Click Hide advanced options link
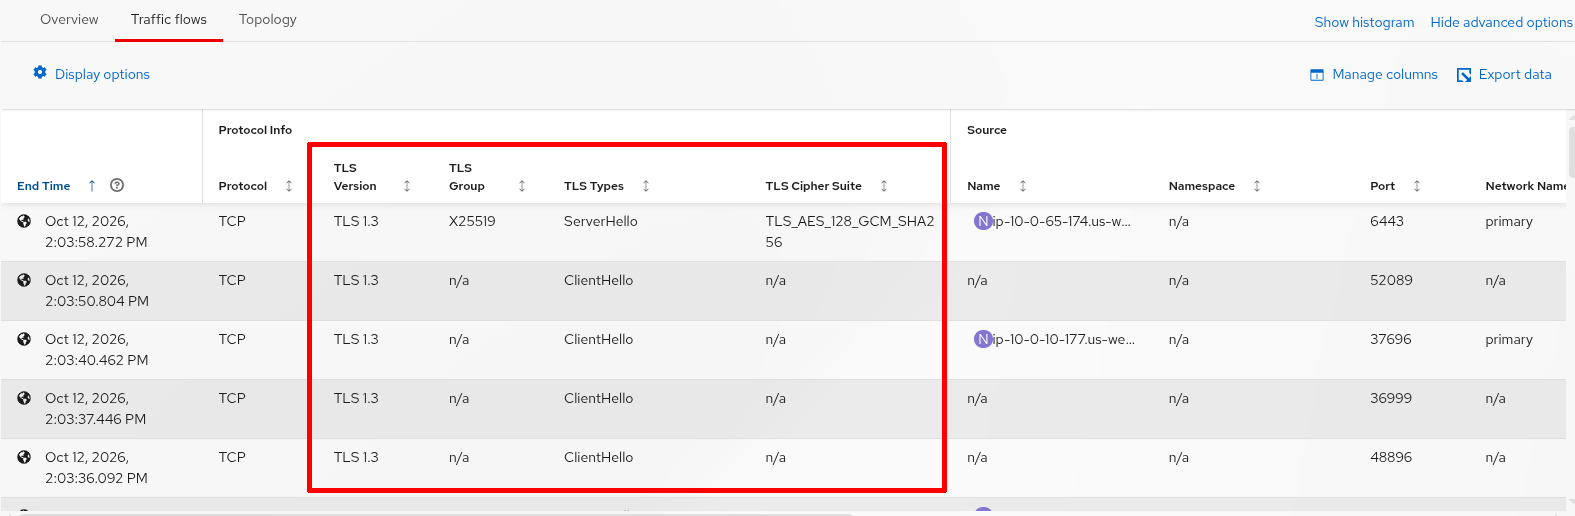Viewport: 1575px width, 516px height. tap(1501, 22)
